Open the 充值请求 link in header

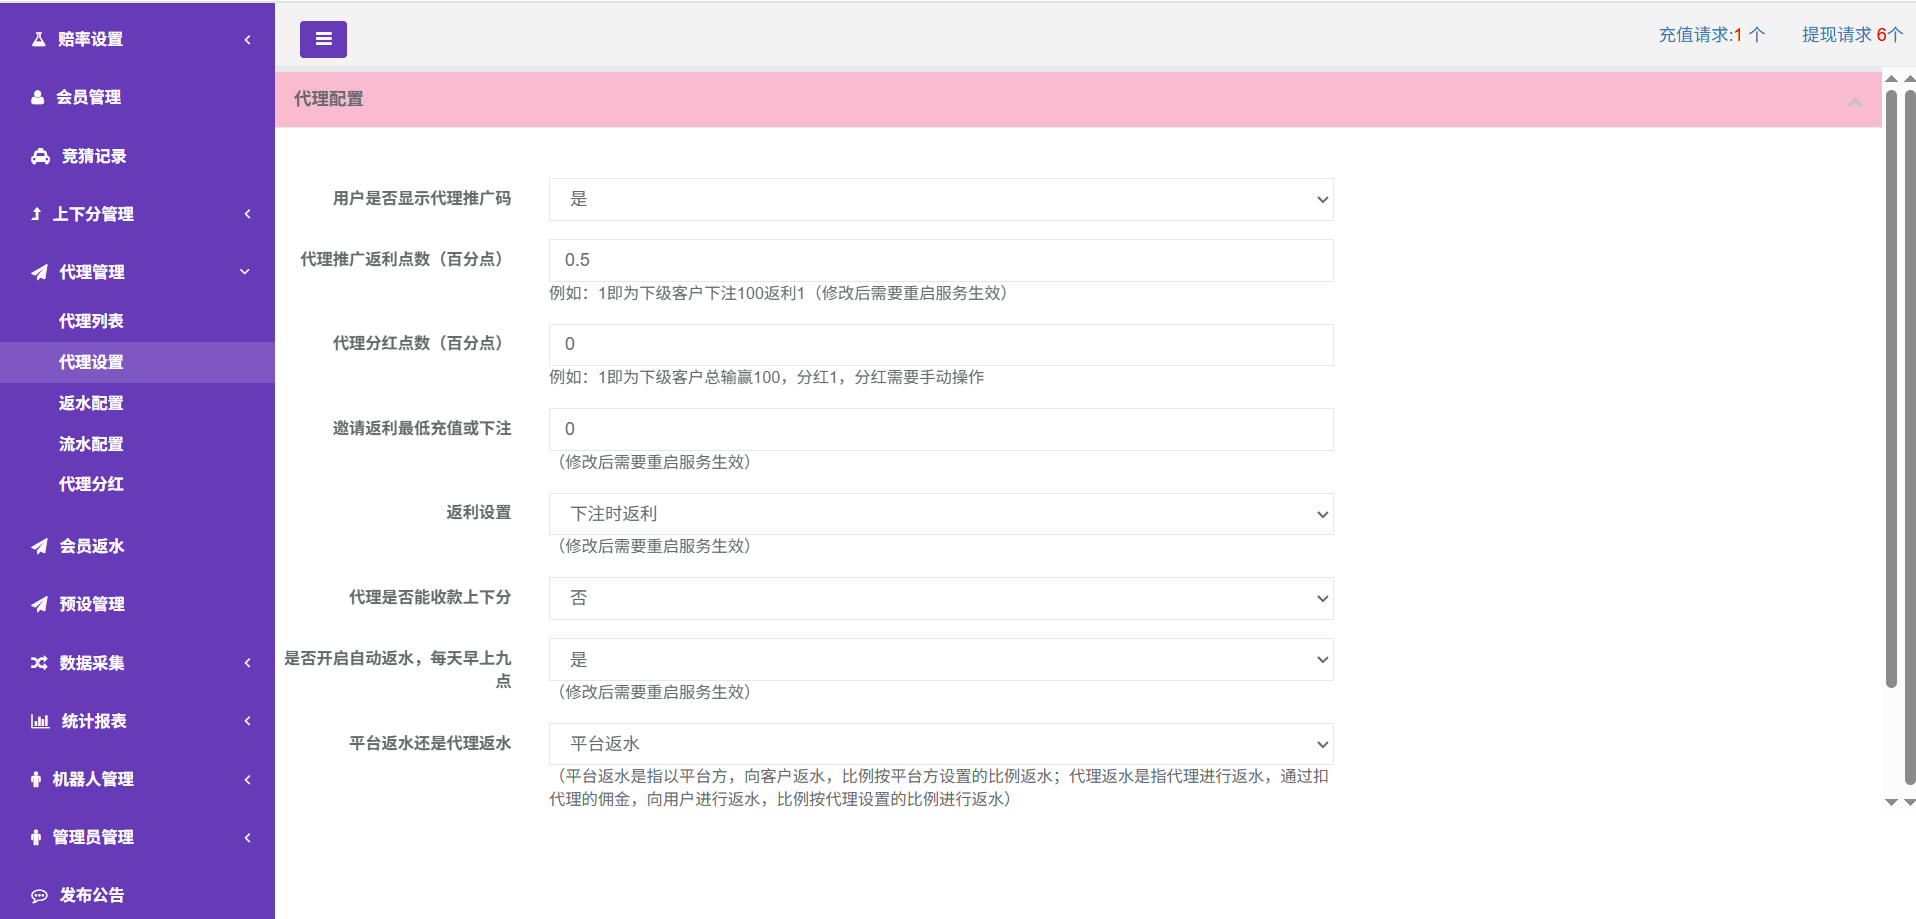click(1711, 35)
